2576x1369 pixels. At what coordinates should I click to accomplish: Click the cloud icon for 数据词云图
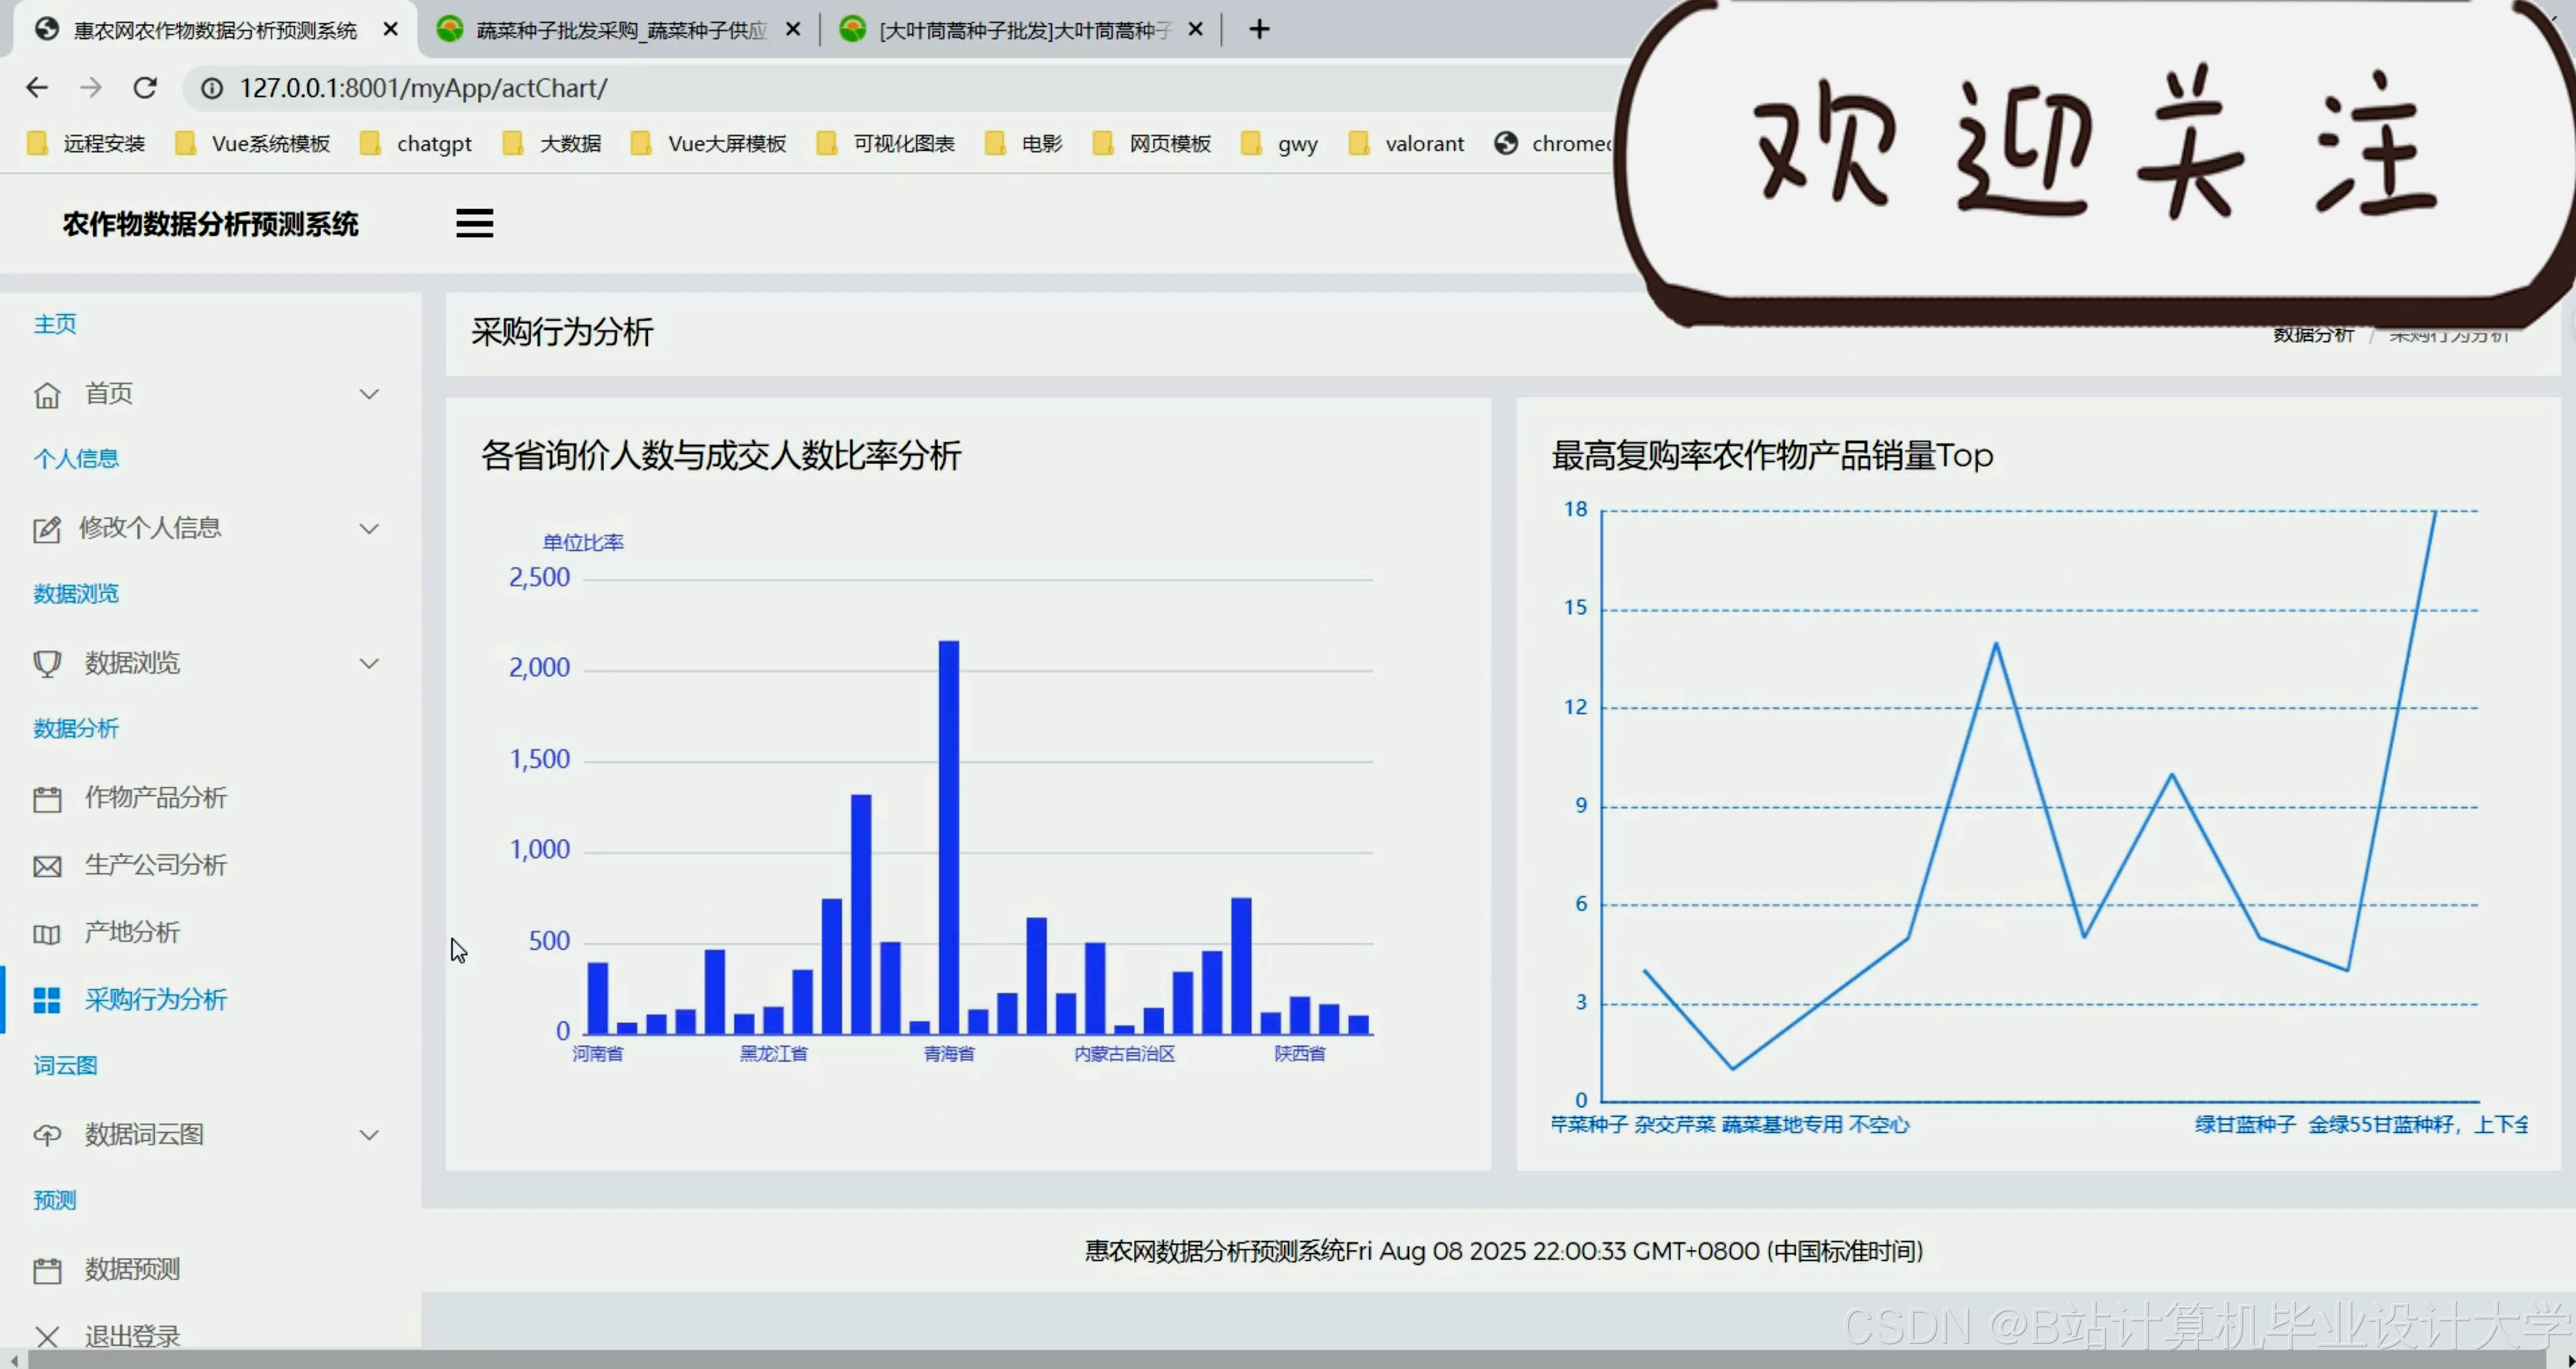point(47,1135)
